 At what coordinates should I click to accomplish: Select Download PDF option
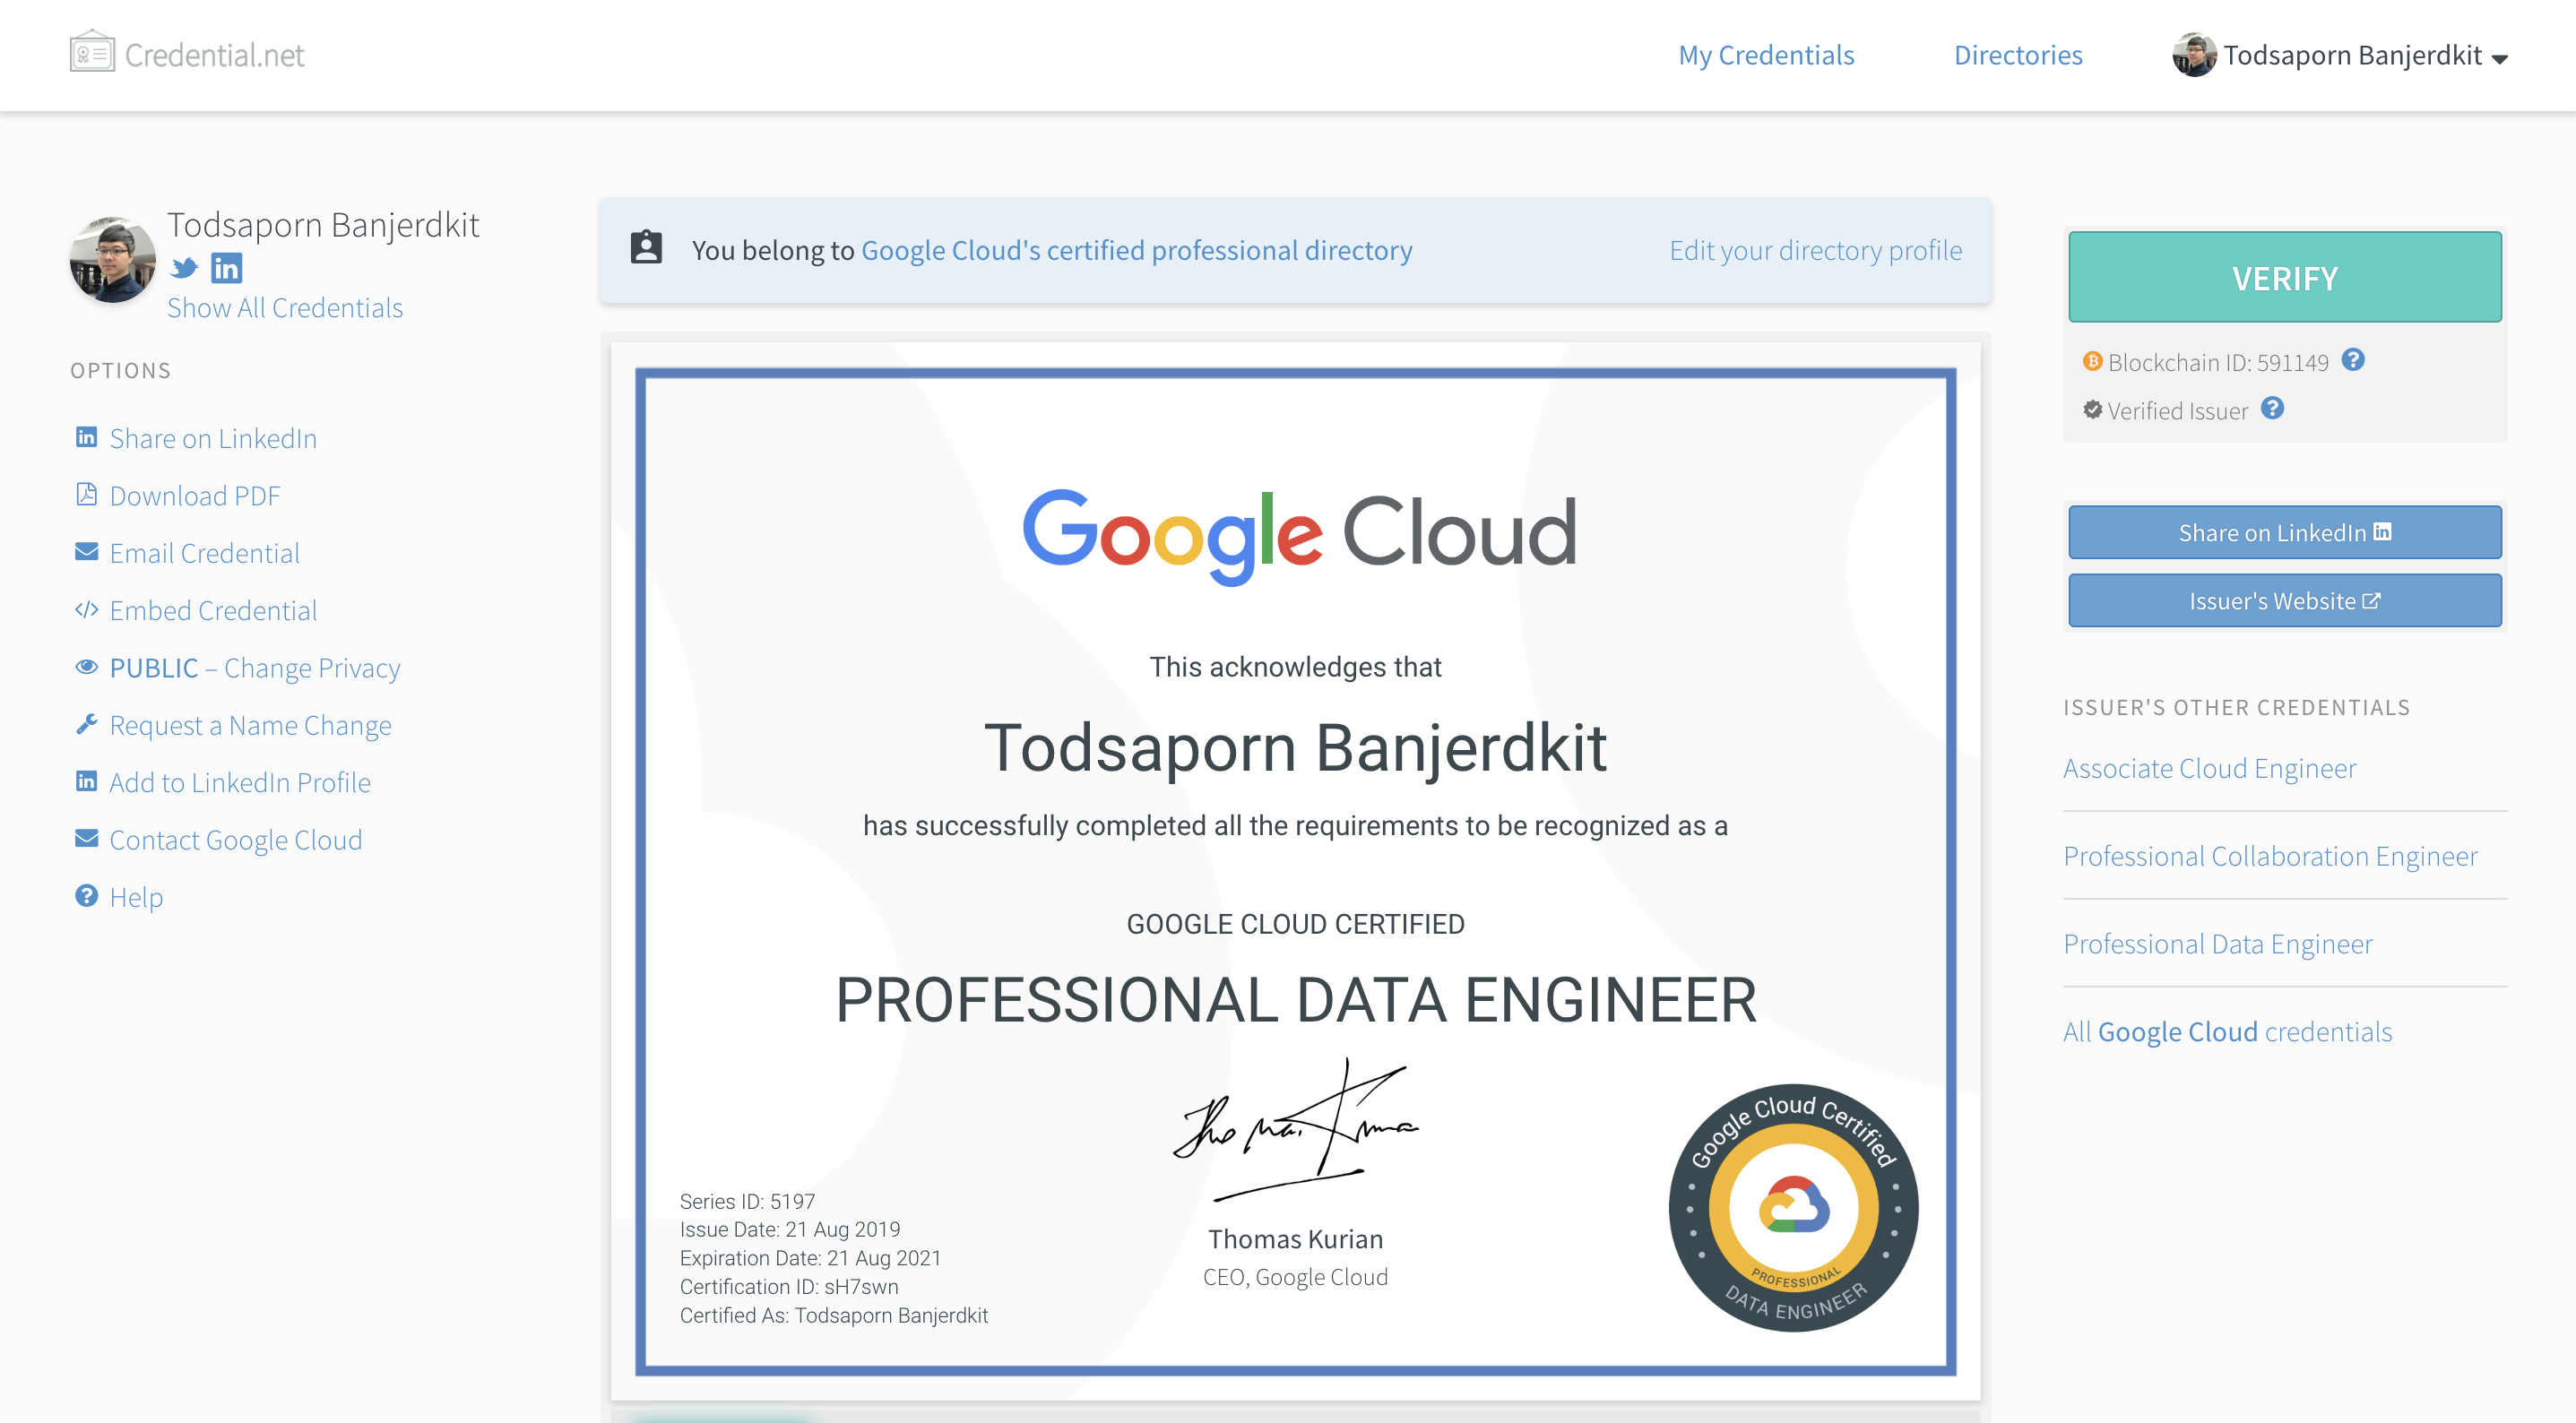195,495
